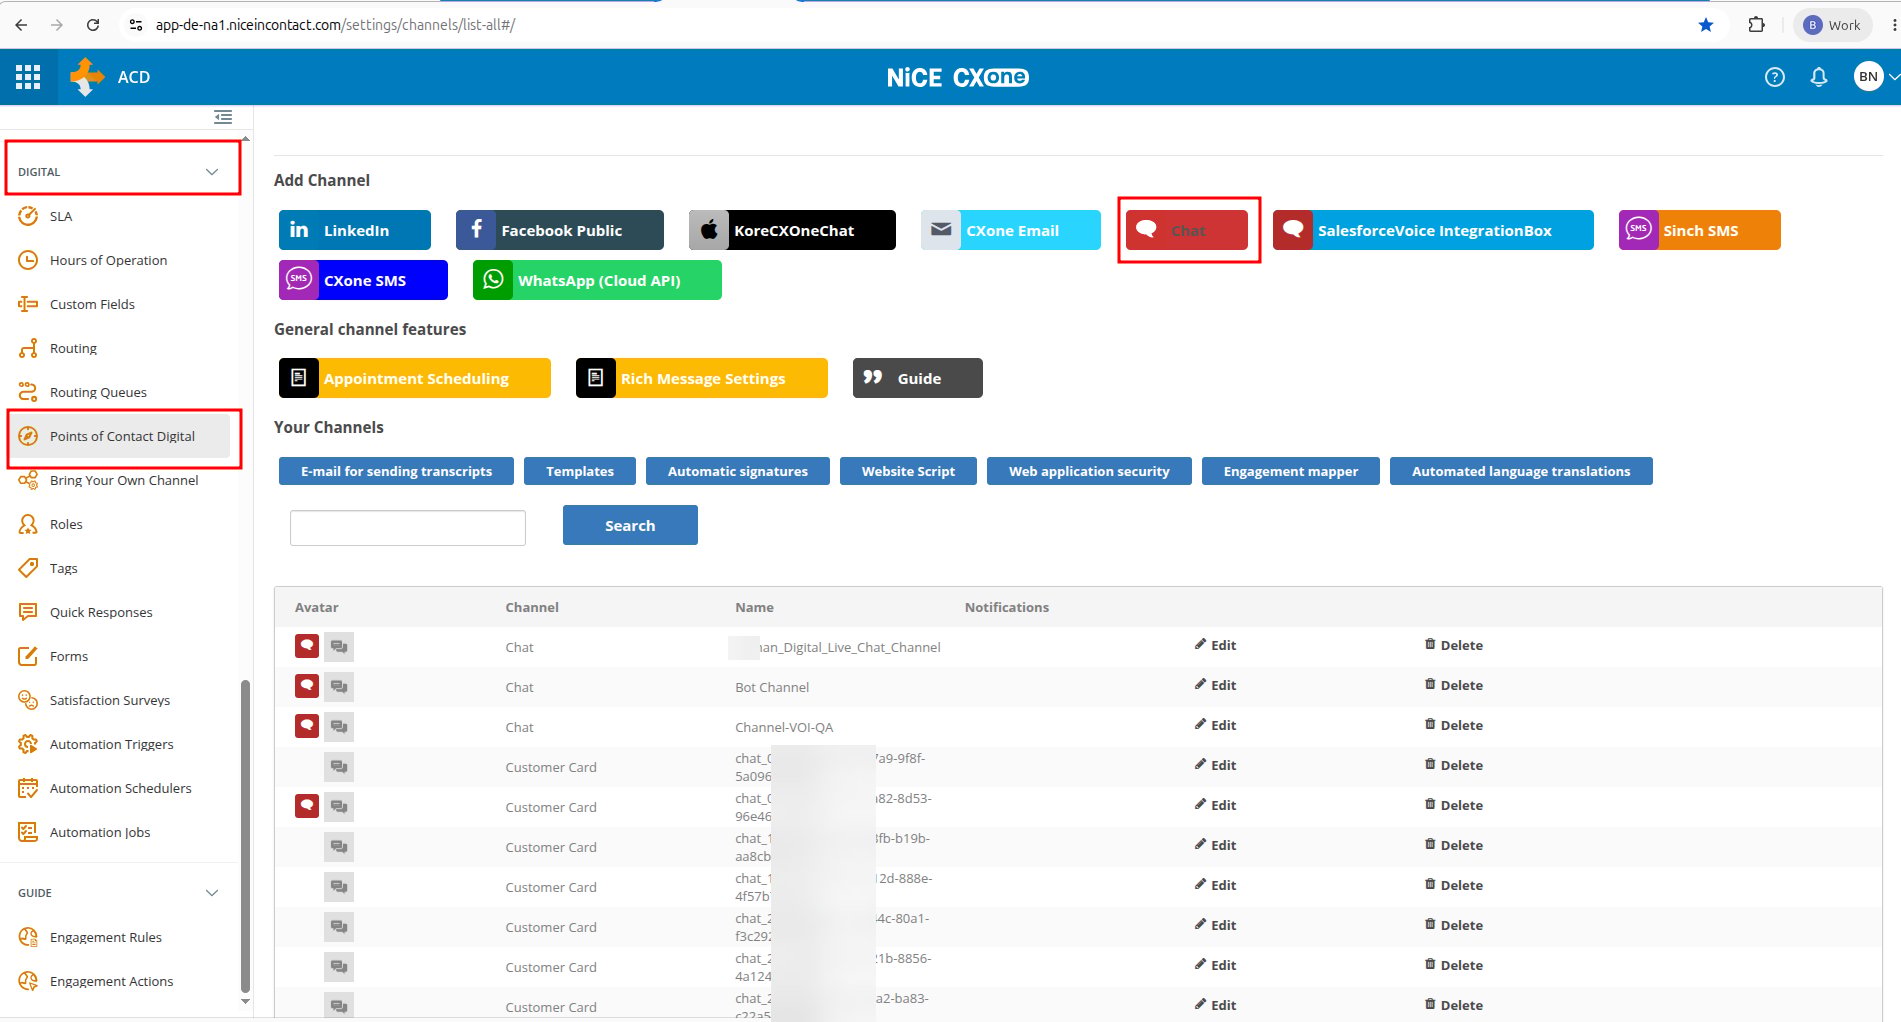Go back in the browser
The width and height of the screenshot is (1901, 1022).
click(x=21, y=25)
